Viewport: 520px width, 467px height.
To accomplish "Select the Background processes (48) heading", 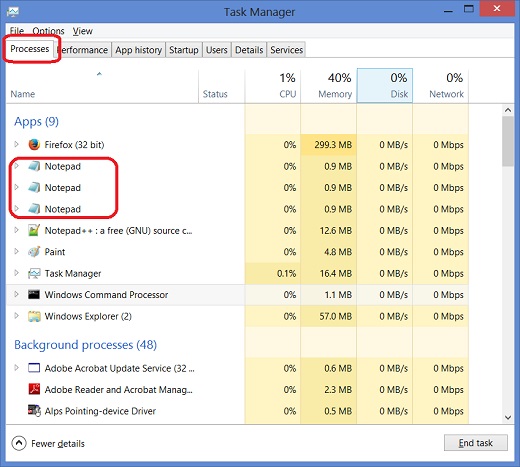I will tap(85, 345).
